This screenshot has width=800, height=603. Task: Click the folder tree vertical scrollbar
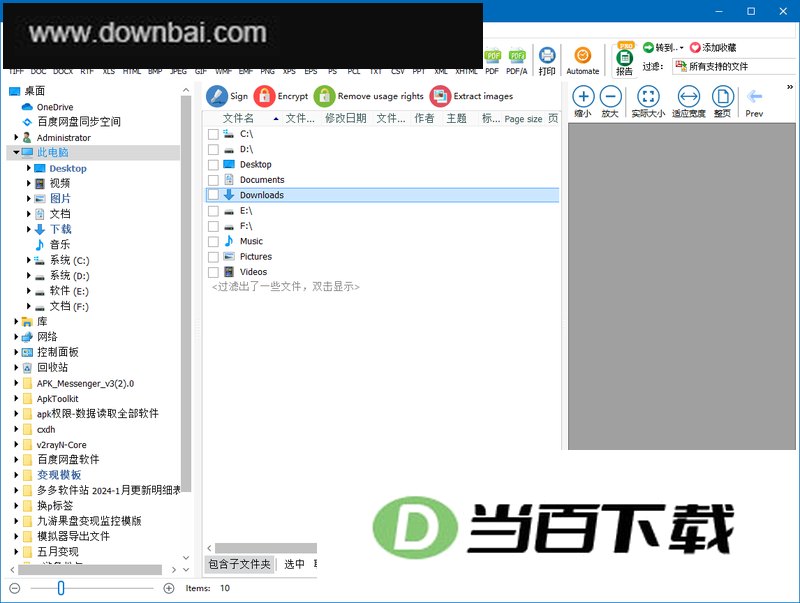click(186, 293)
